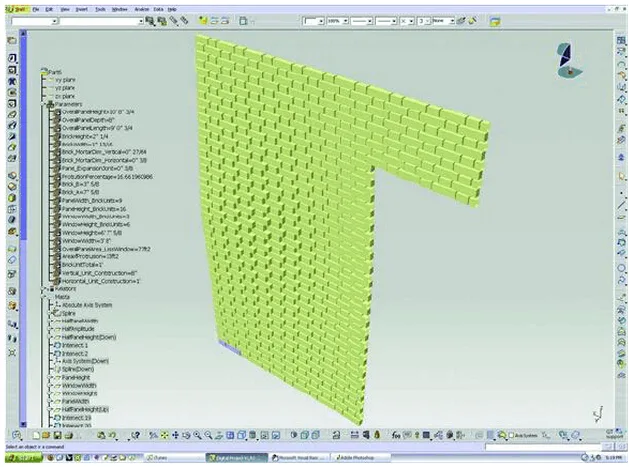Select the OverallPanelDepth parameter

click(x=88, y=120)
